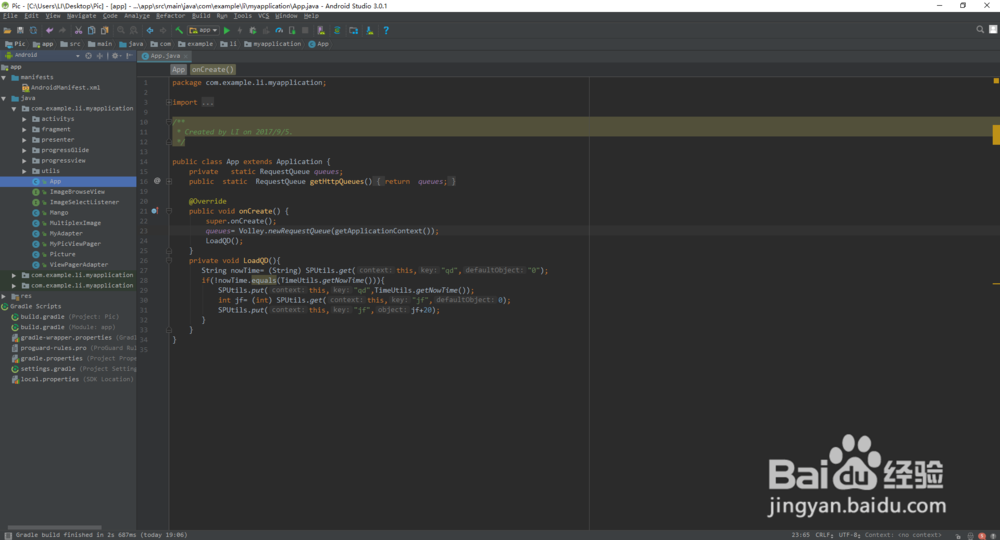Click the Make Project hammer icon
Viewport: 1000px width, 540px height.
179,30
